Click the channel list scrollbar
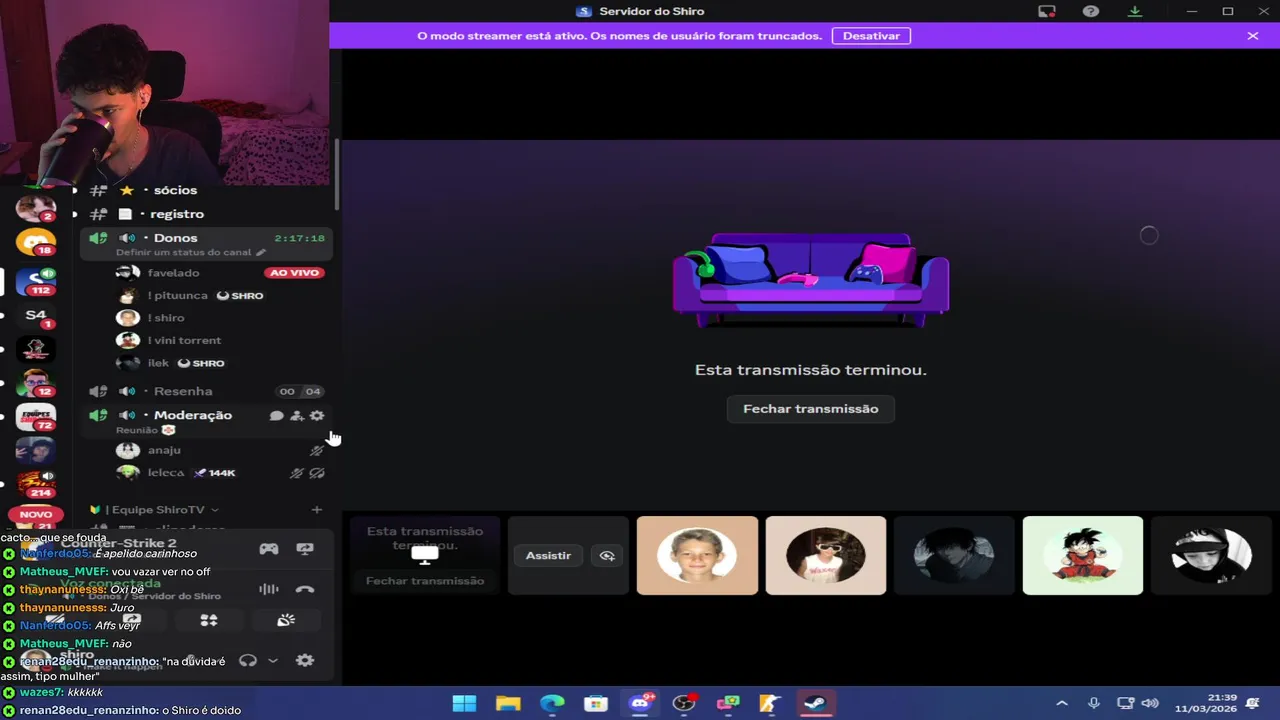 pyautogui.click(x=337, y=175)
